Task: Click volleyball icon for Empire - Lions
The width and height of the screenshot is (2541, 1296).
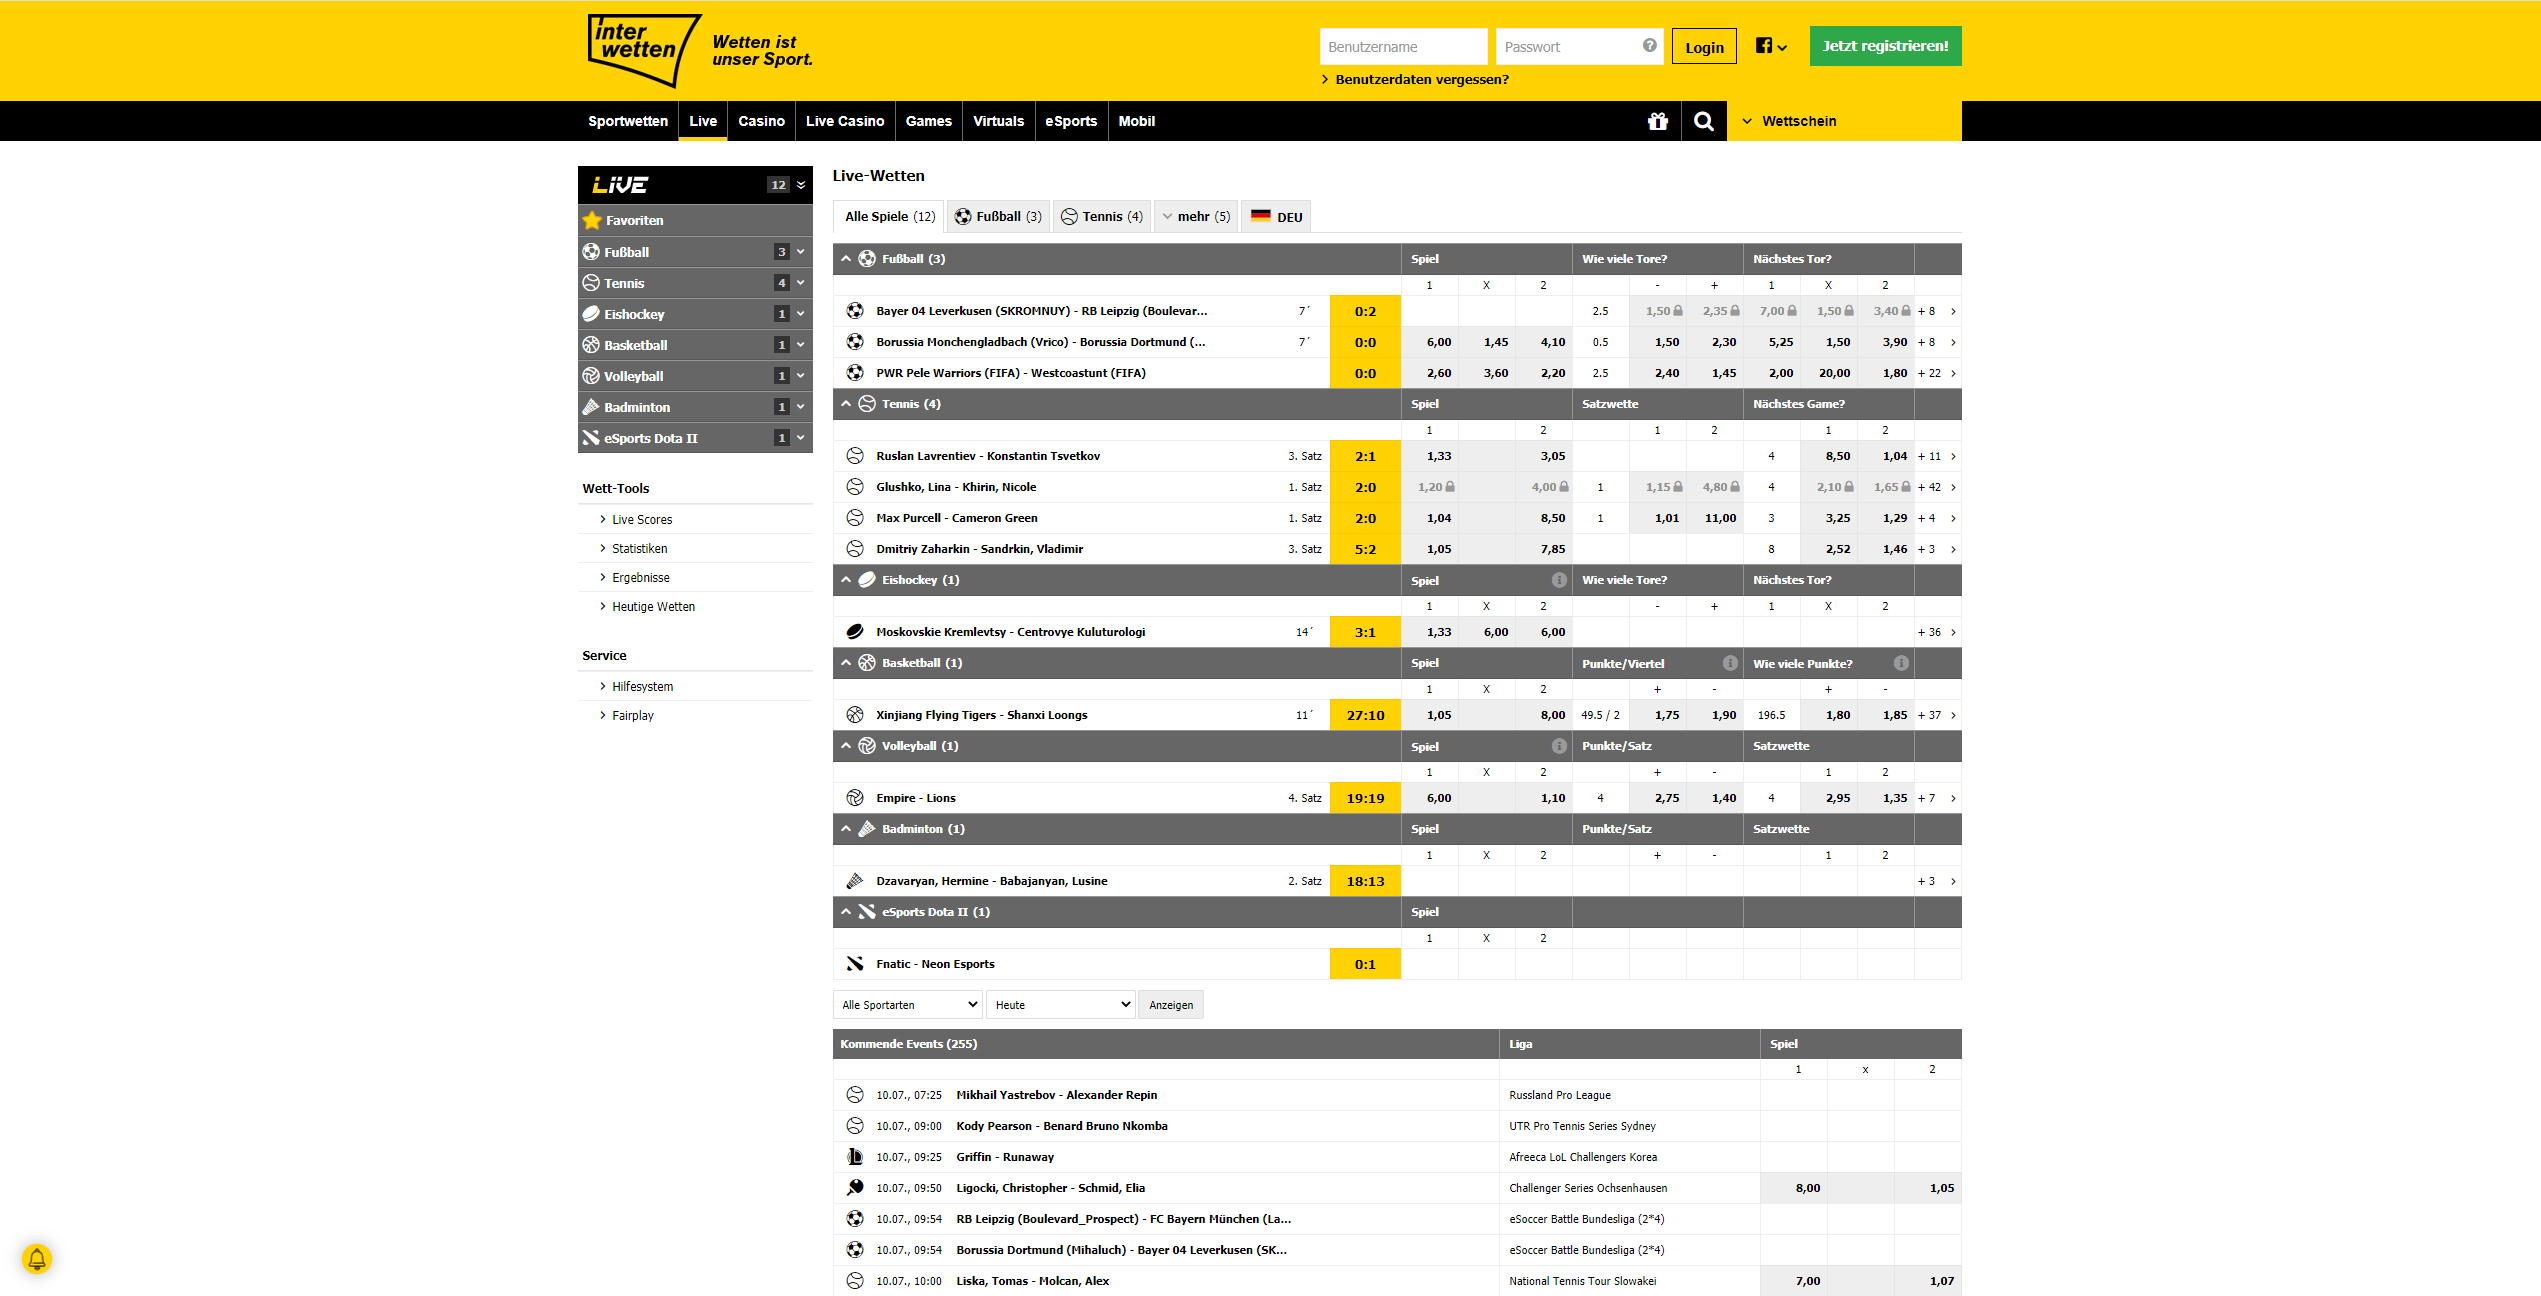Action: [855, 798]
